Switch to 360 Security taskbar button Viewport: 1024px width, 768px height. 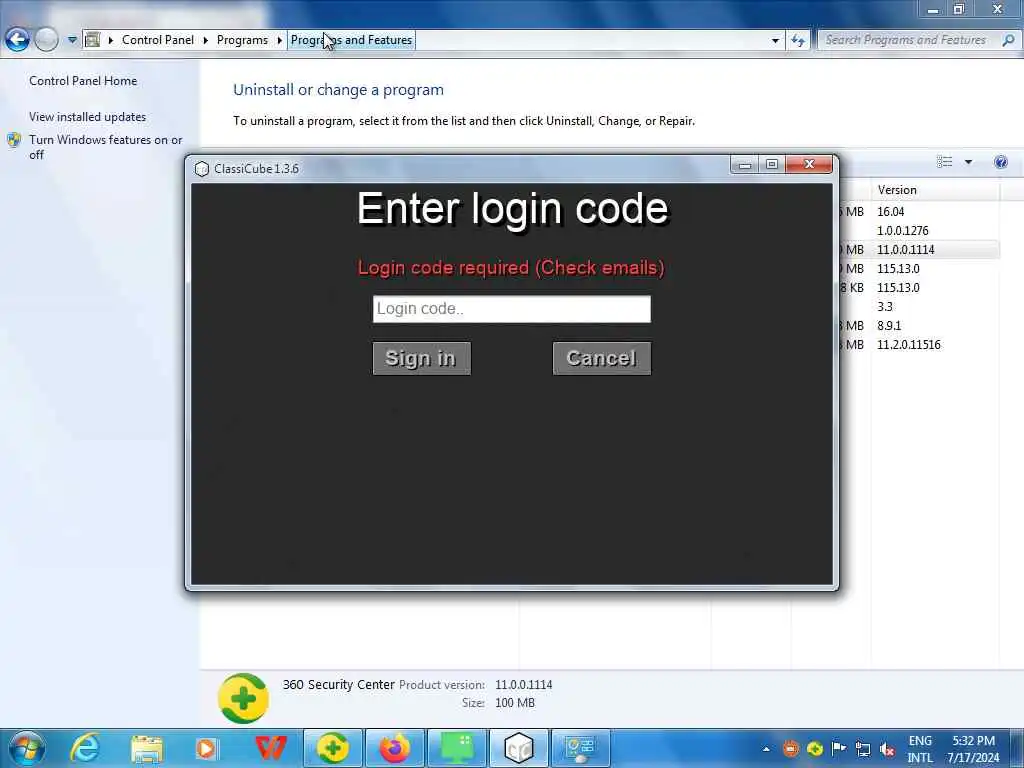(332, 748)
